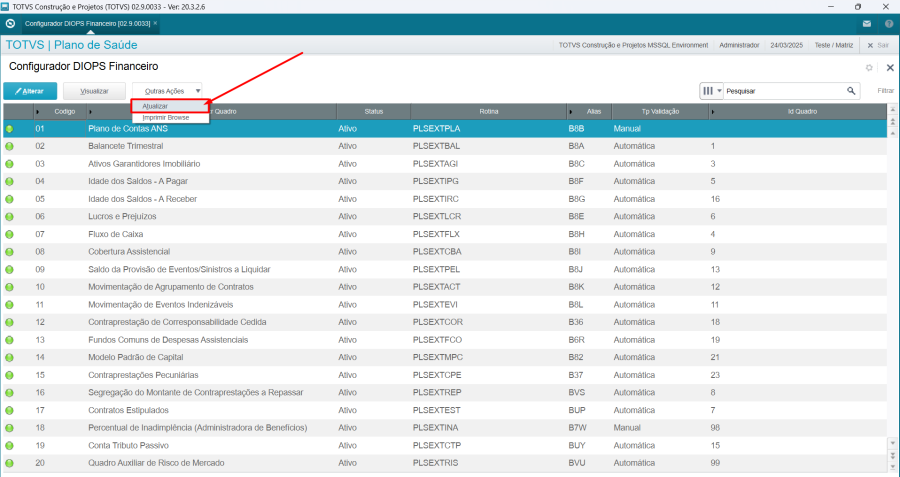This screenshot has width=900, height=477.
Task: Click the Alias column sort arrow
Action: point(571,111)
